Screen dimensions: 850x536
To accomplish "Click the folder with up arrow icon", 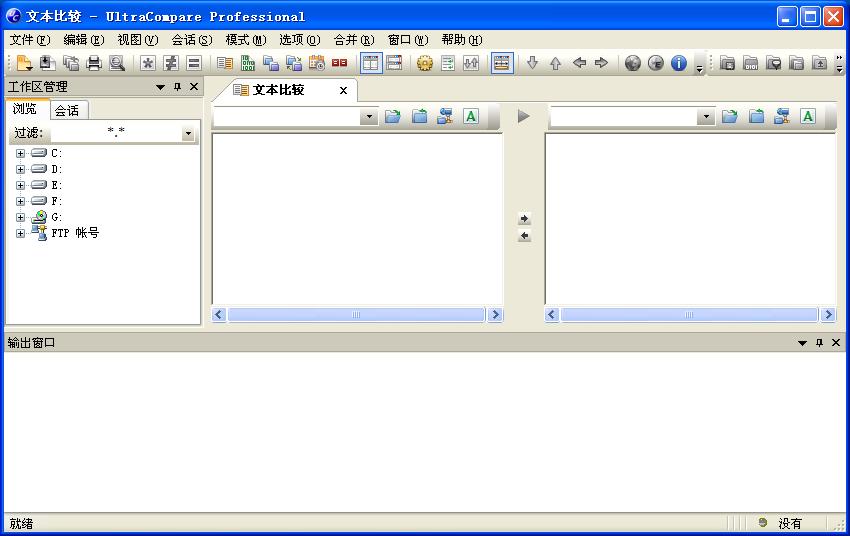I will click(x=819, y=63).
